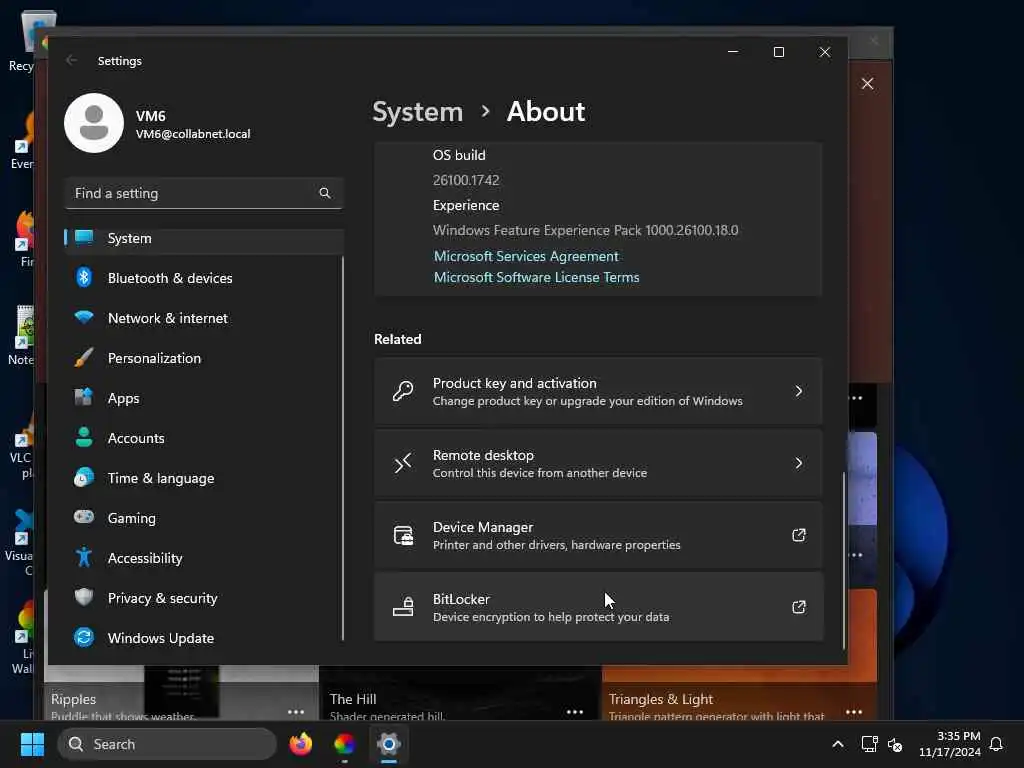Click the About page vertical scrollbar
Viewport: 1024px width, 768px height.
tap(843, 560)
